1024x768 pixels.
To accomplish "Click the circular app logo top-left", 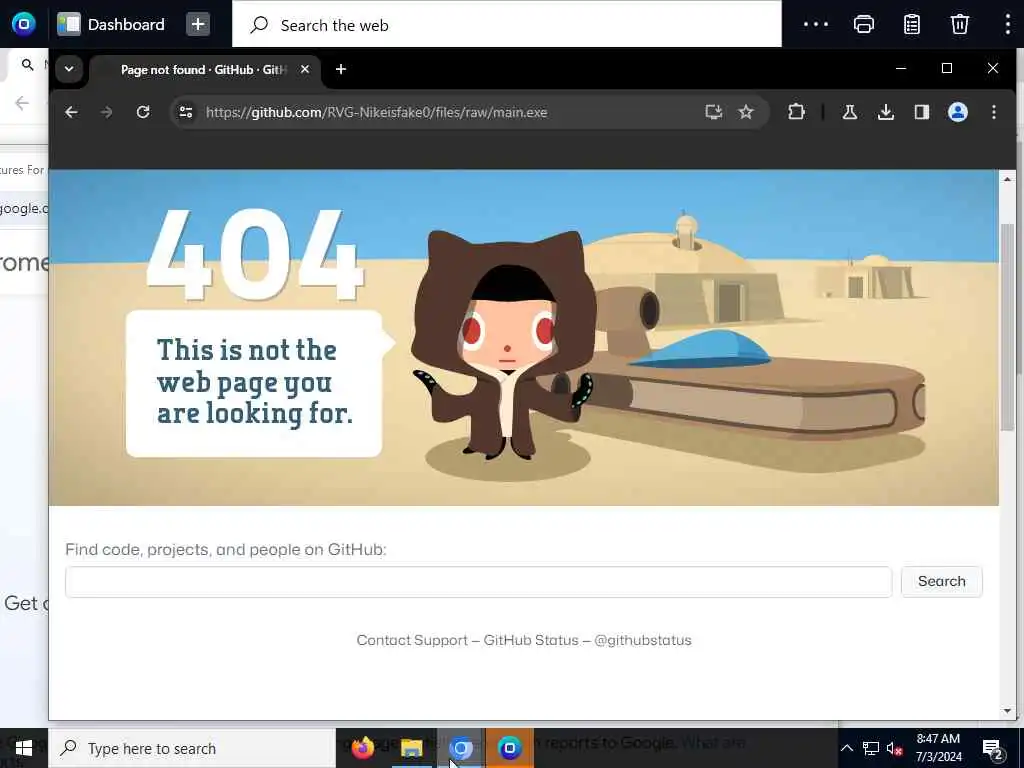I will pyautogui.click(x=24, y=24).
